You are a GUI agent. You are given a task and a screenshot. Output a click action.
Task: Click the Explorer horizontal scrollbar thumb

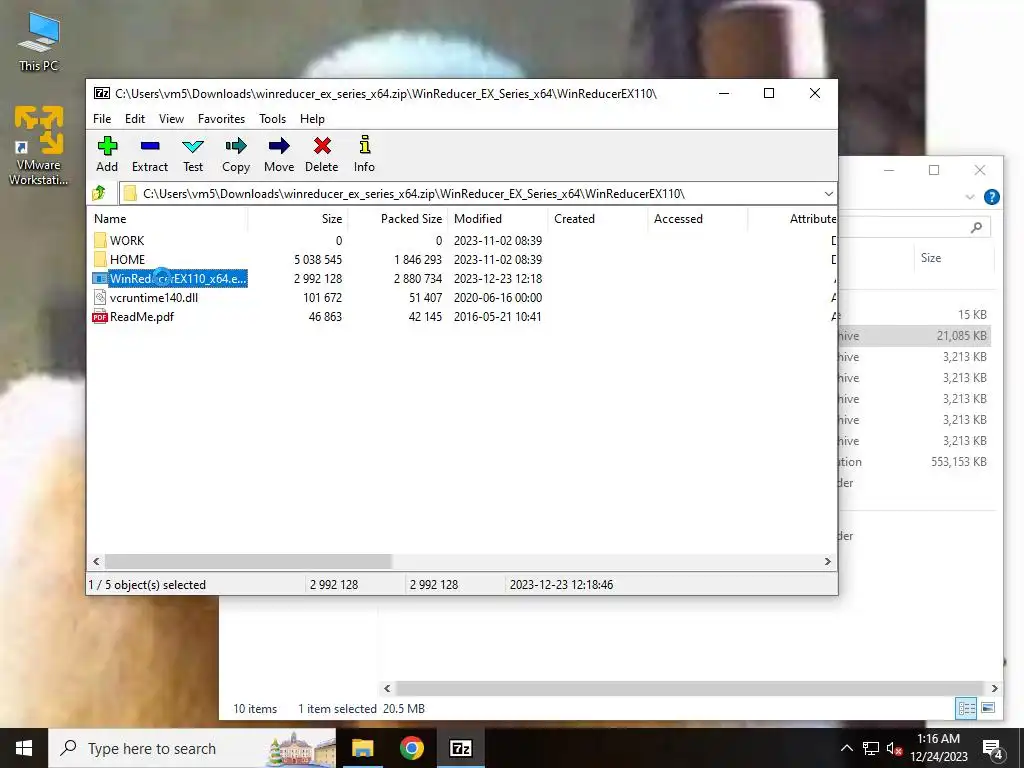[x=689, y=688]
